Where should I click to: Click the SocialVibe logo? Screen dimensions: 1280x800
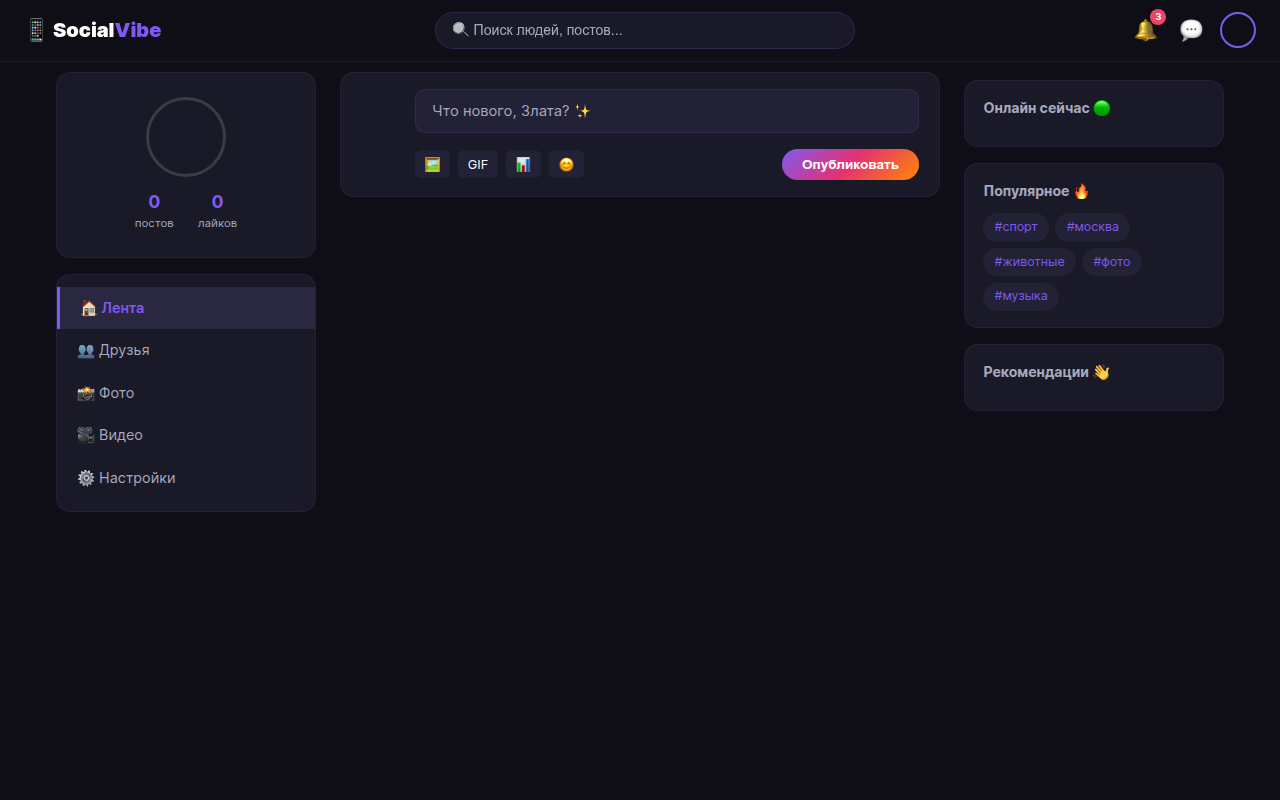(x=93, y=30)
